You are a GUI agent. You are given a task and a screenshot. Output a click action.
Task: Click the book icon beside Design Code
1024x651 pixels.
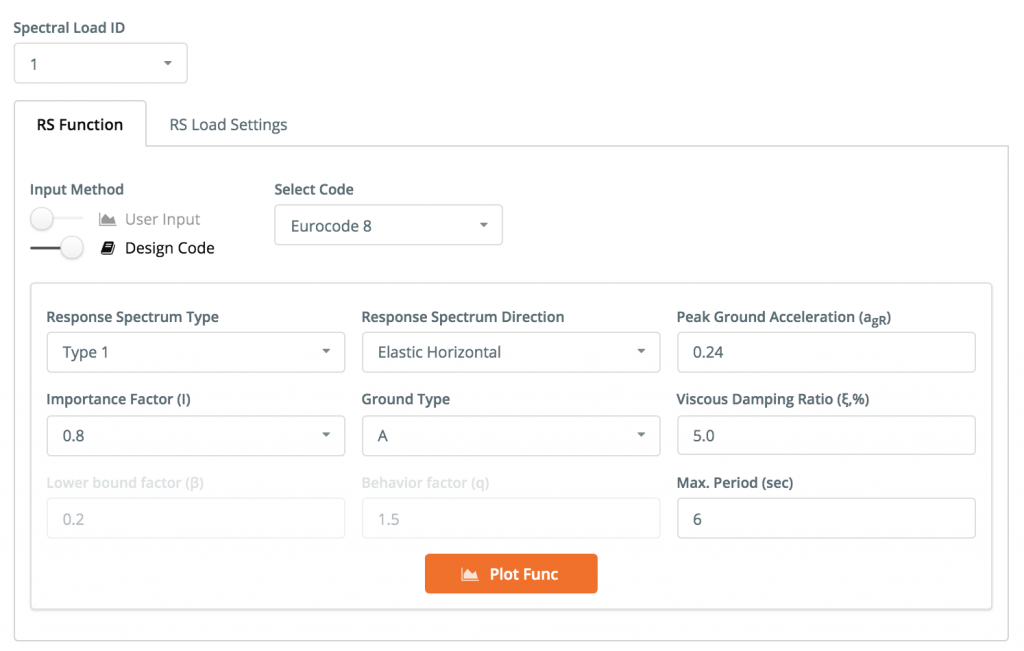click(x=108, y=247)
